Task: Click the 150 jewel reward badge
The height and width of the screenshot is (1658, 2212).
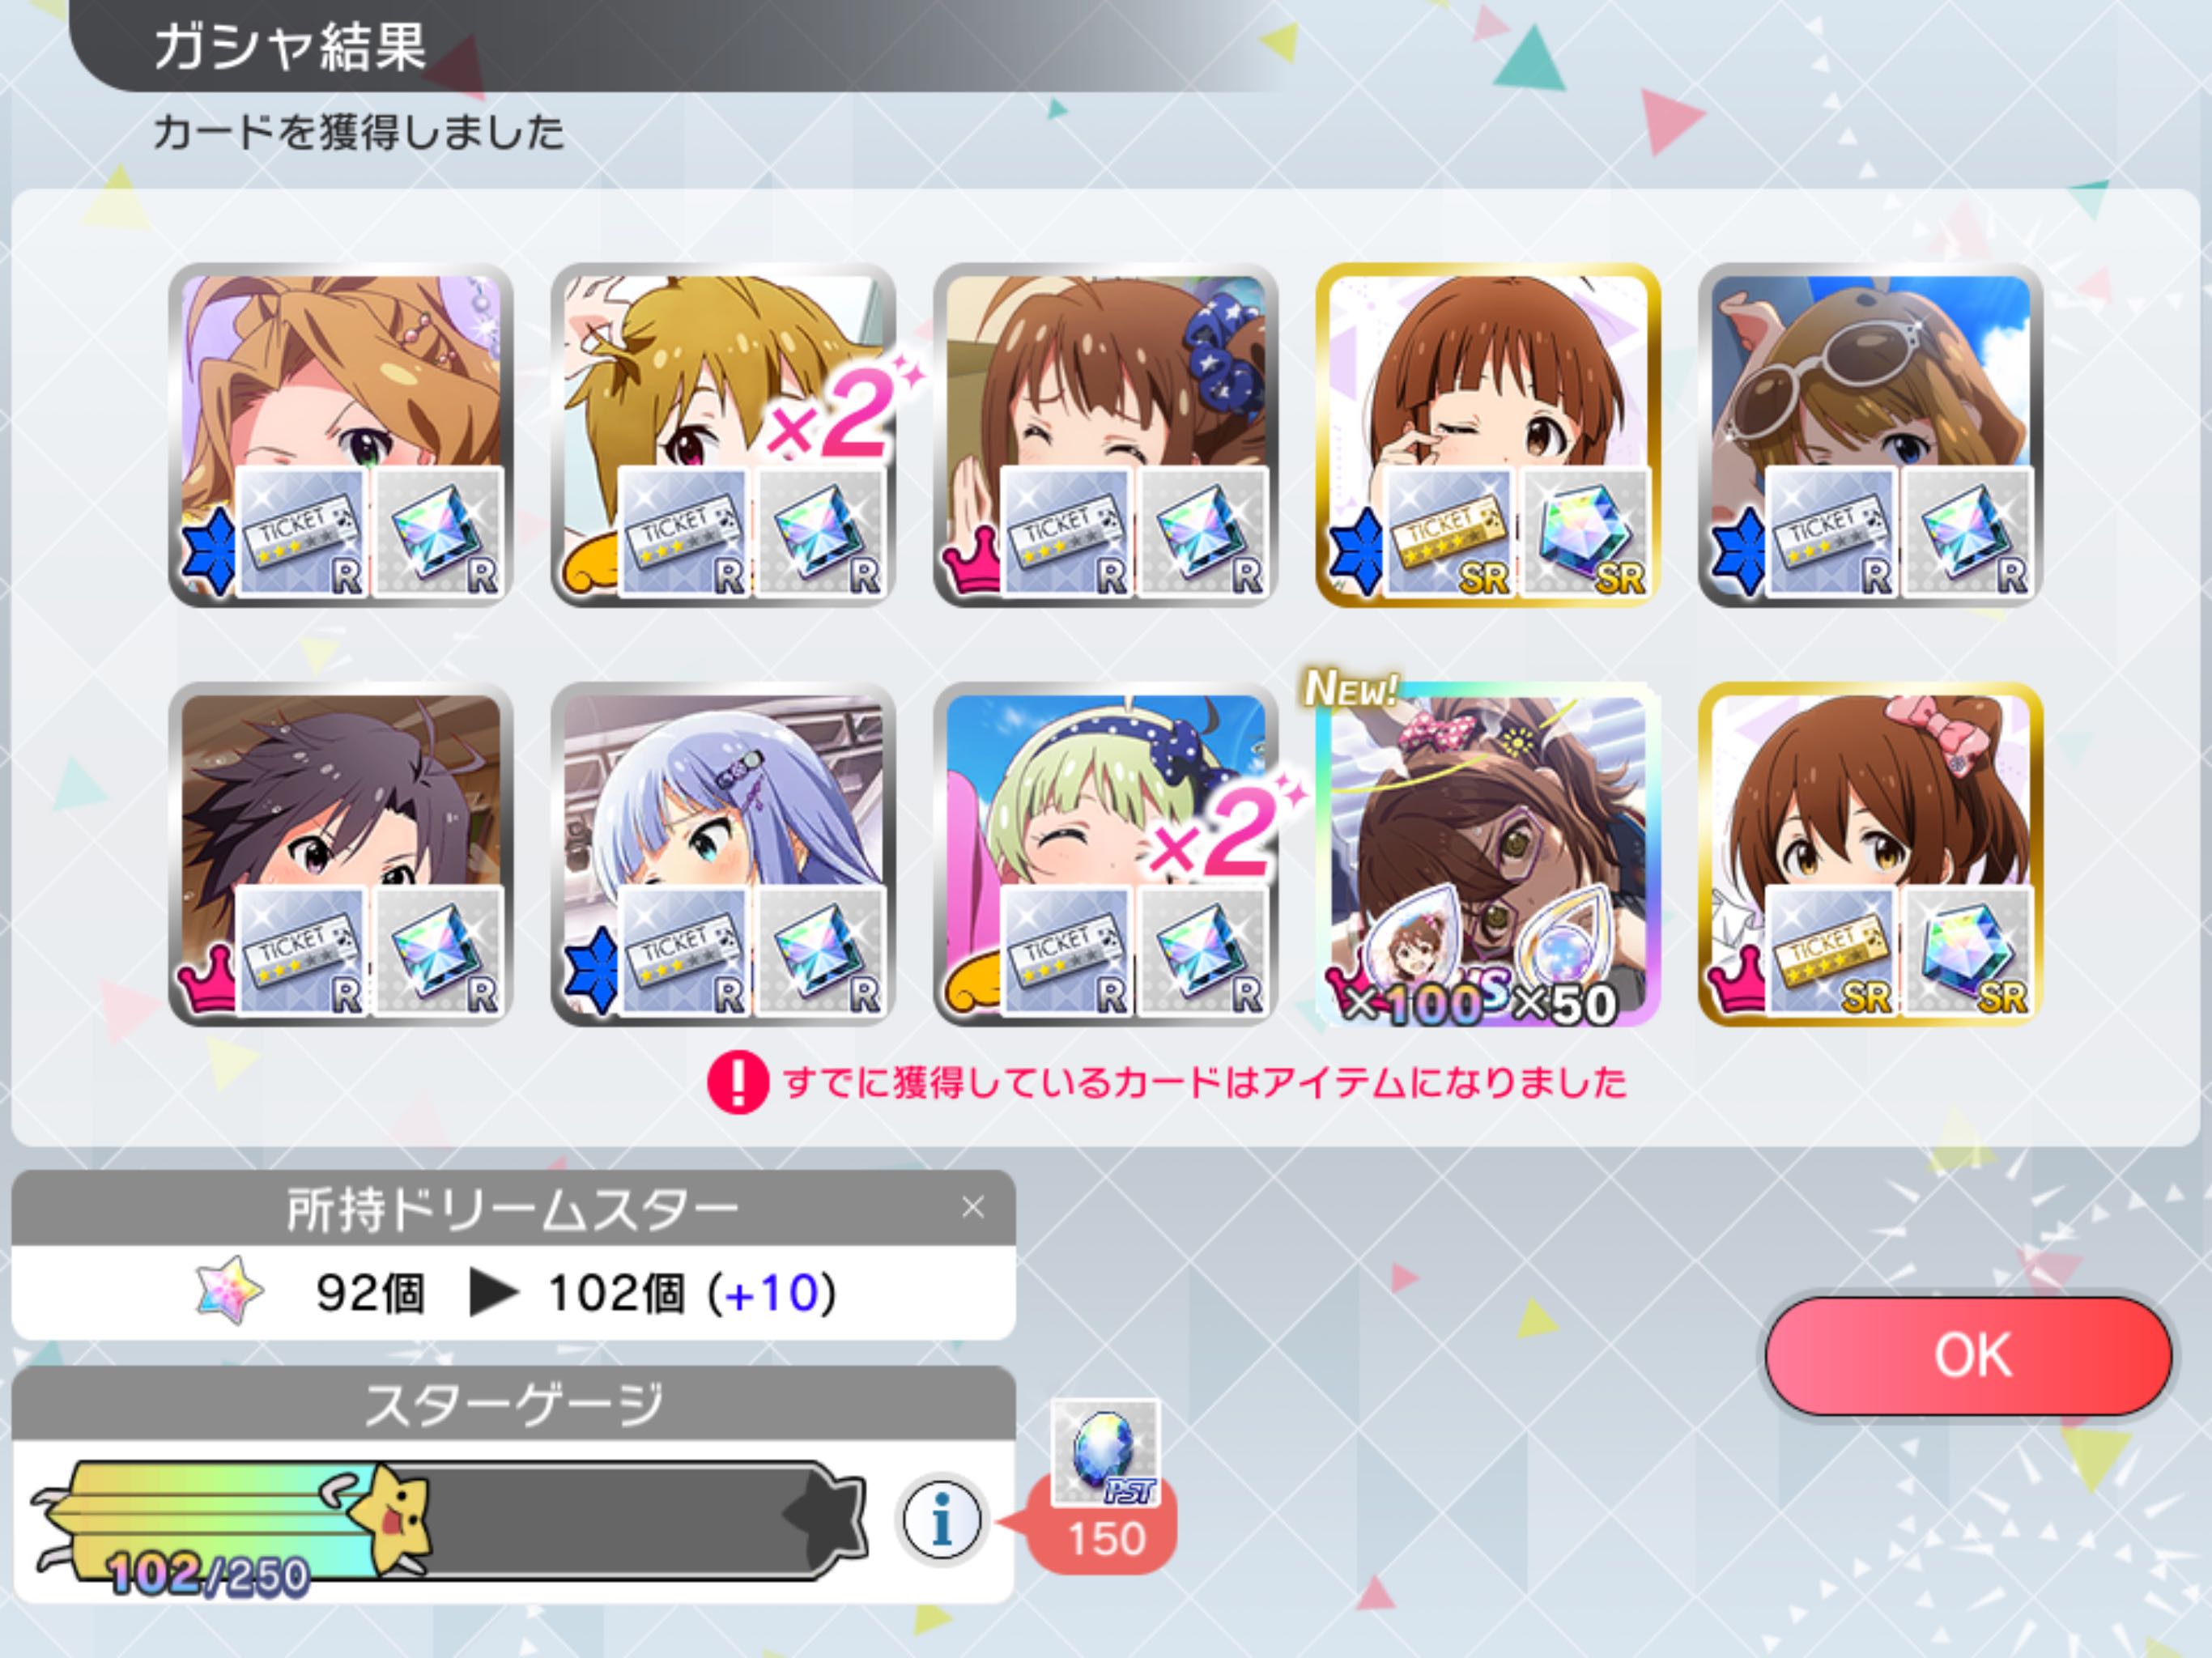Action: point(1105,1538)
